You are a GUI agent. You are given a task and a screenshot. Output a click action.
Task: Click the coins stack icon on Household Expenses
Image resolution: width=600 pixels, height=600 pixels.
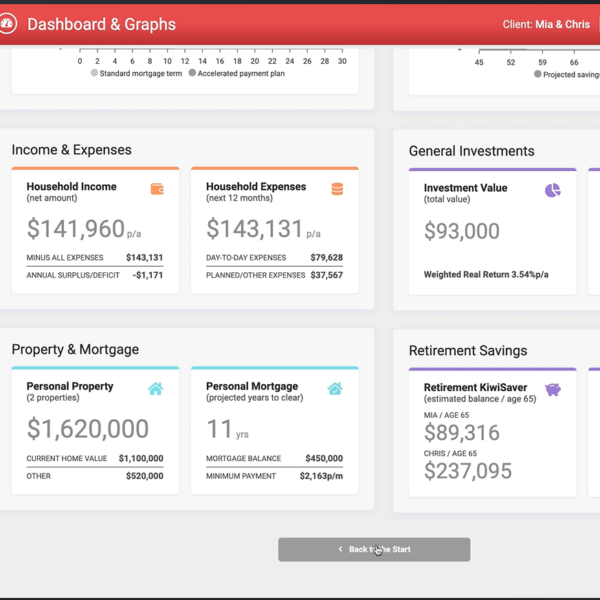pyautogui.click(x=337, y=189)
